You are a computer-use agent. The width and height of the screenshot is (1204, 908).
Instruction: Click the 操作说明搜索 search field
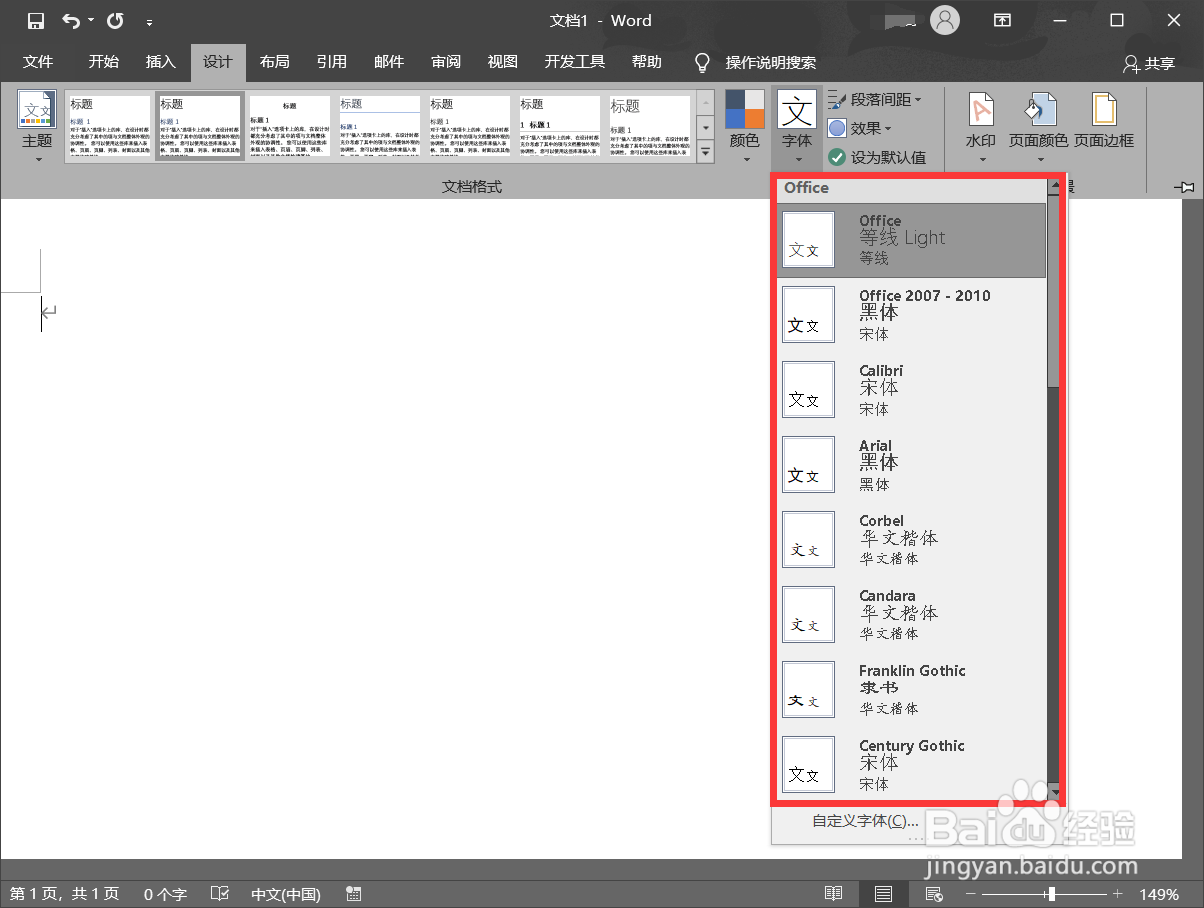point(771,62)
